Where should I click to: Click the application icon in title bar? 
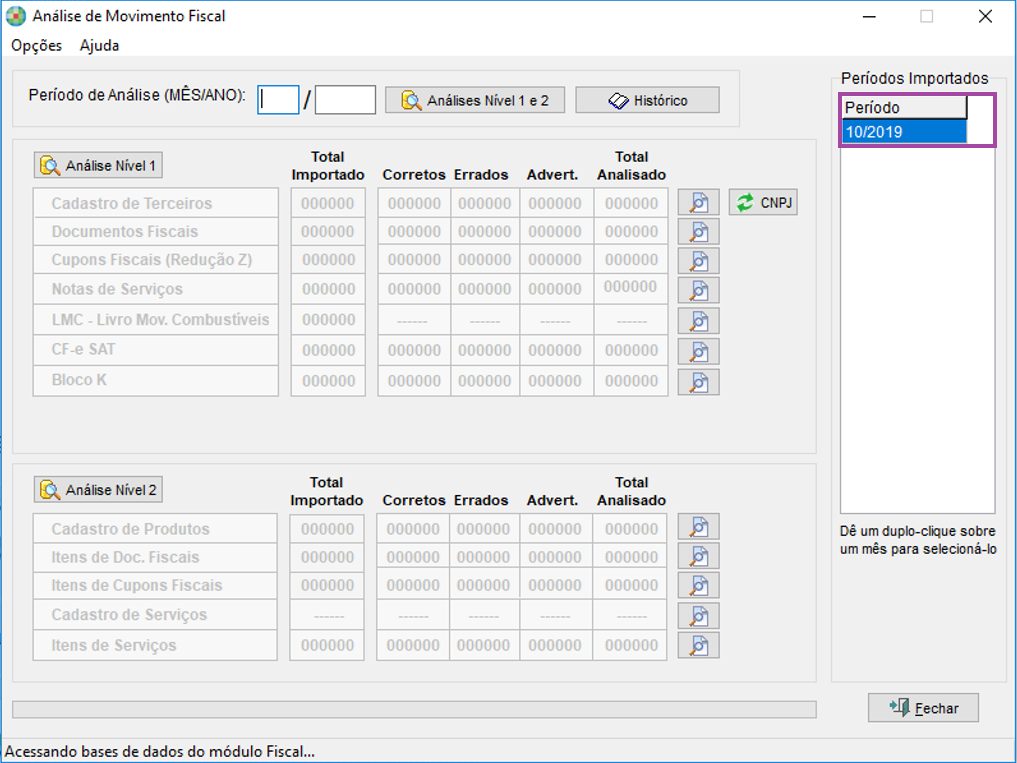coord(16,16)
